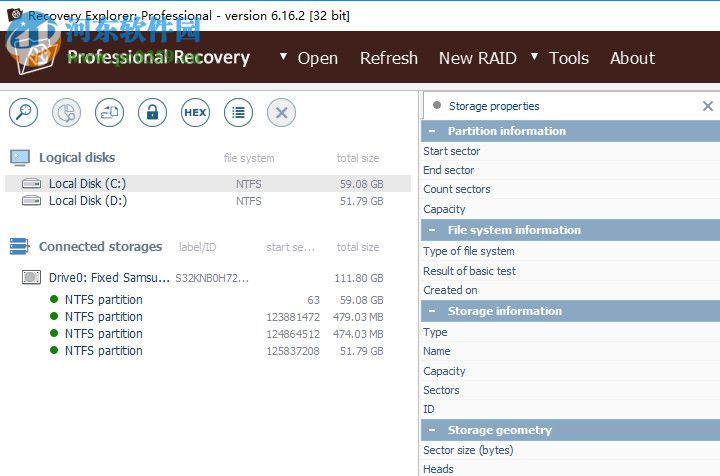Select Local Disk (C:) row
The height and width of the screenshot is (476, 720).
(208, 184)
